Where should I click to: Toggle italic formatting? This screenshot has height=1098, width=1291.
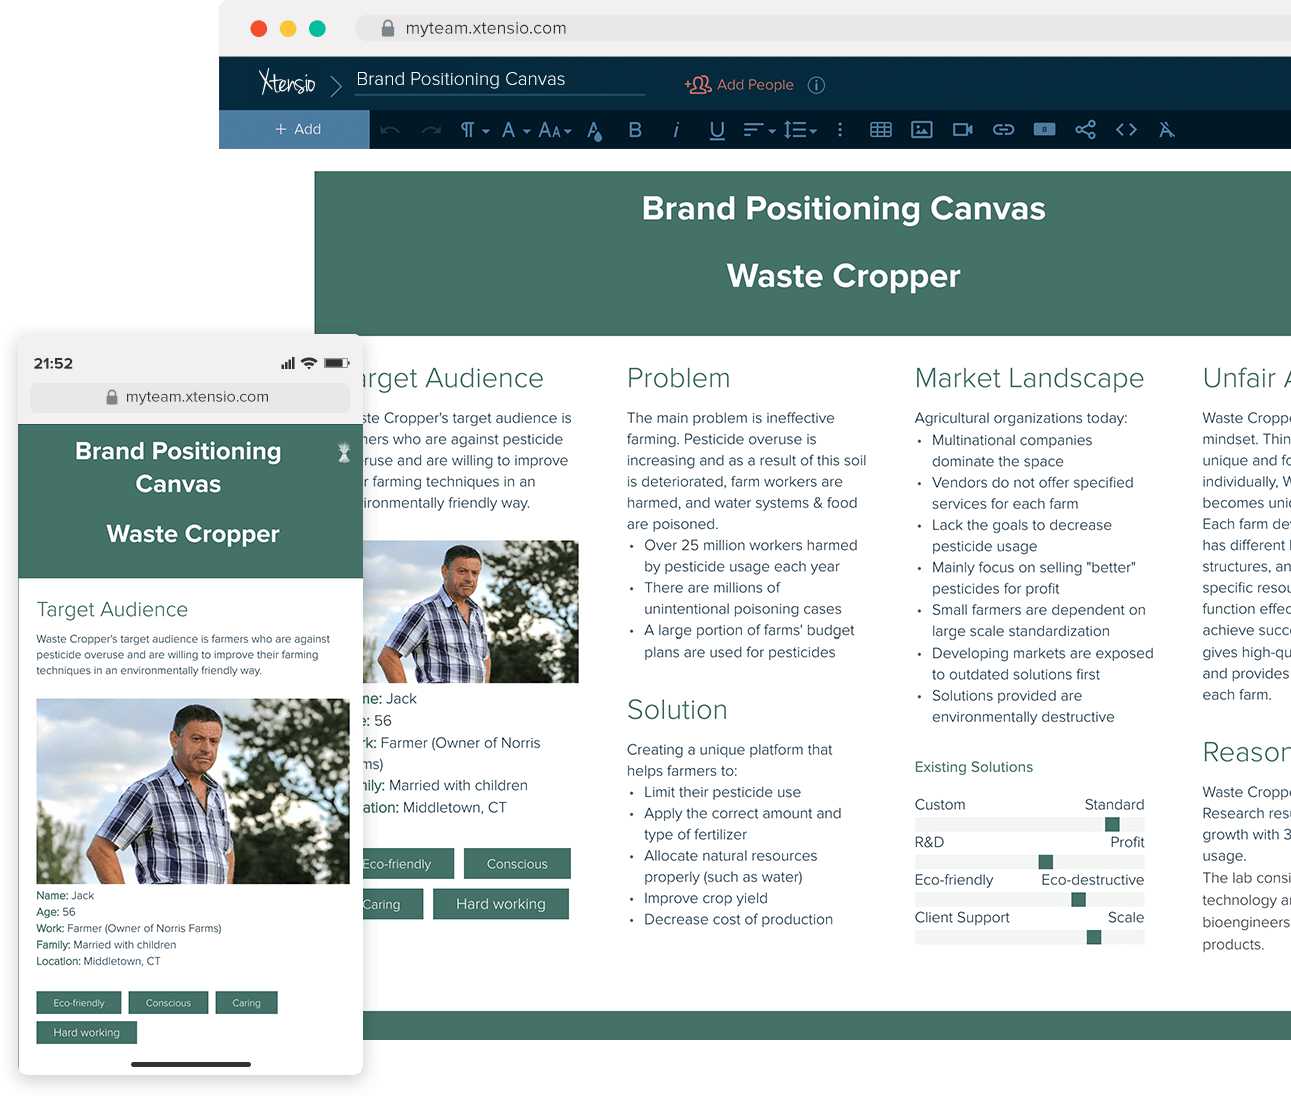click(676, 129)
